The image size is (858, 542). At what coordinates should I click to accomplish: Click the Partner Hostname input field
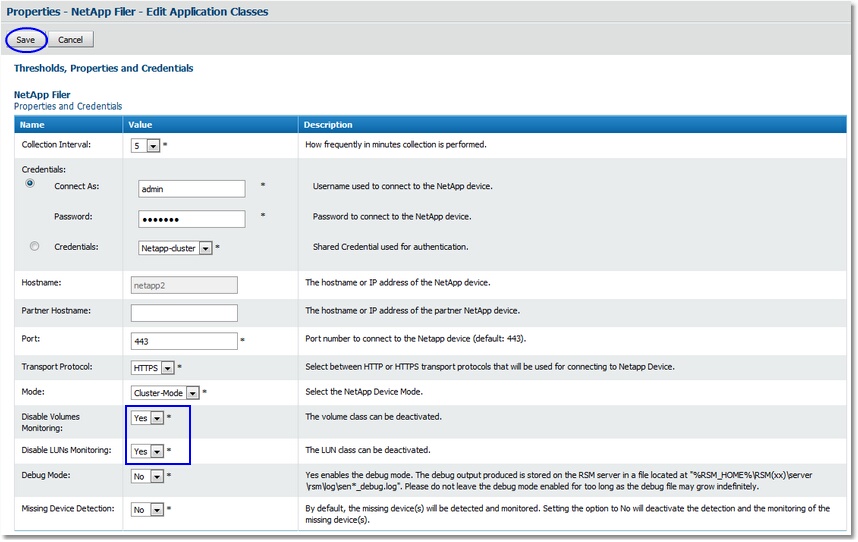click(184, 313)
